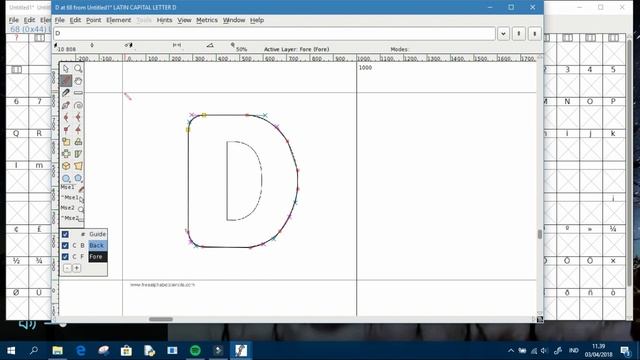Select the HV Curve point tool

[x=78, y=118]
